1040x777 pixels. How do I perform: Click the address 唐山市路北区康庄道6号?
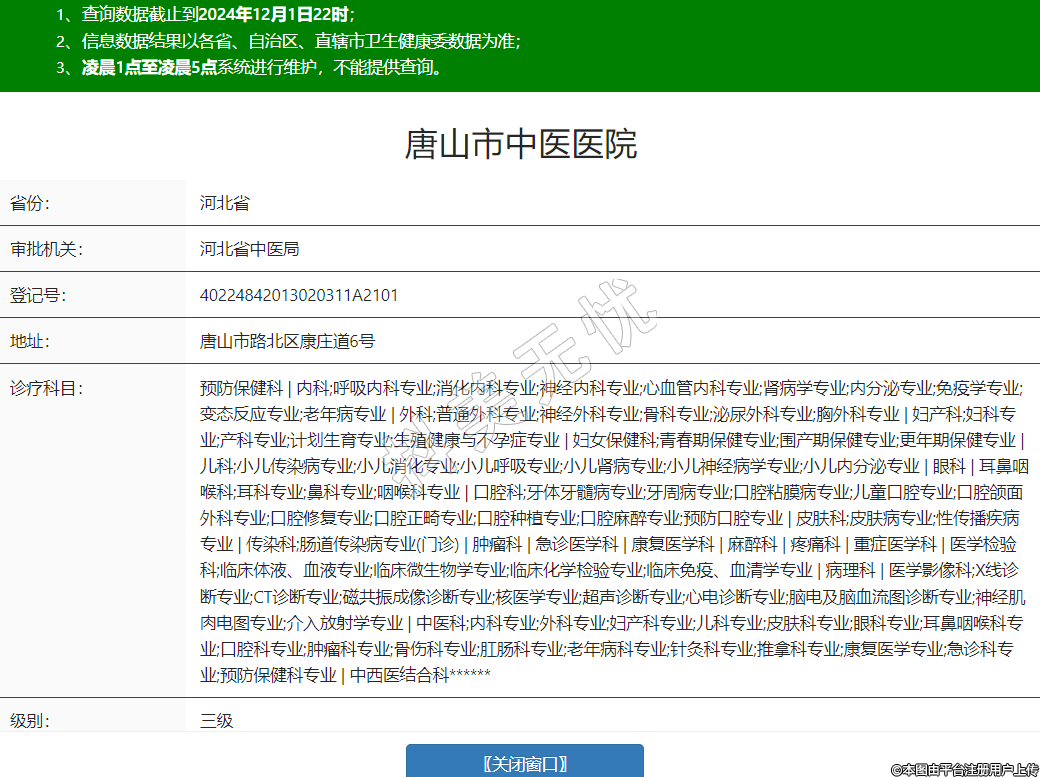point(287,341)
